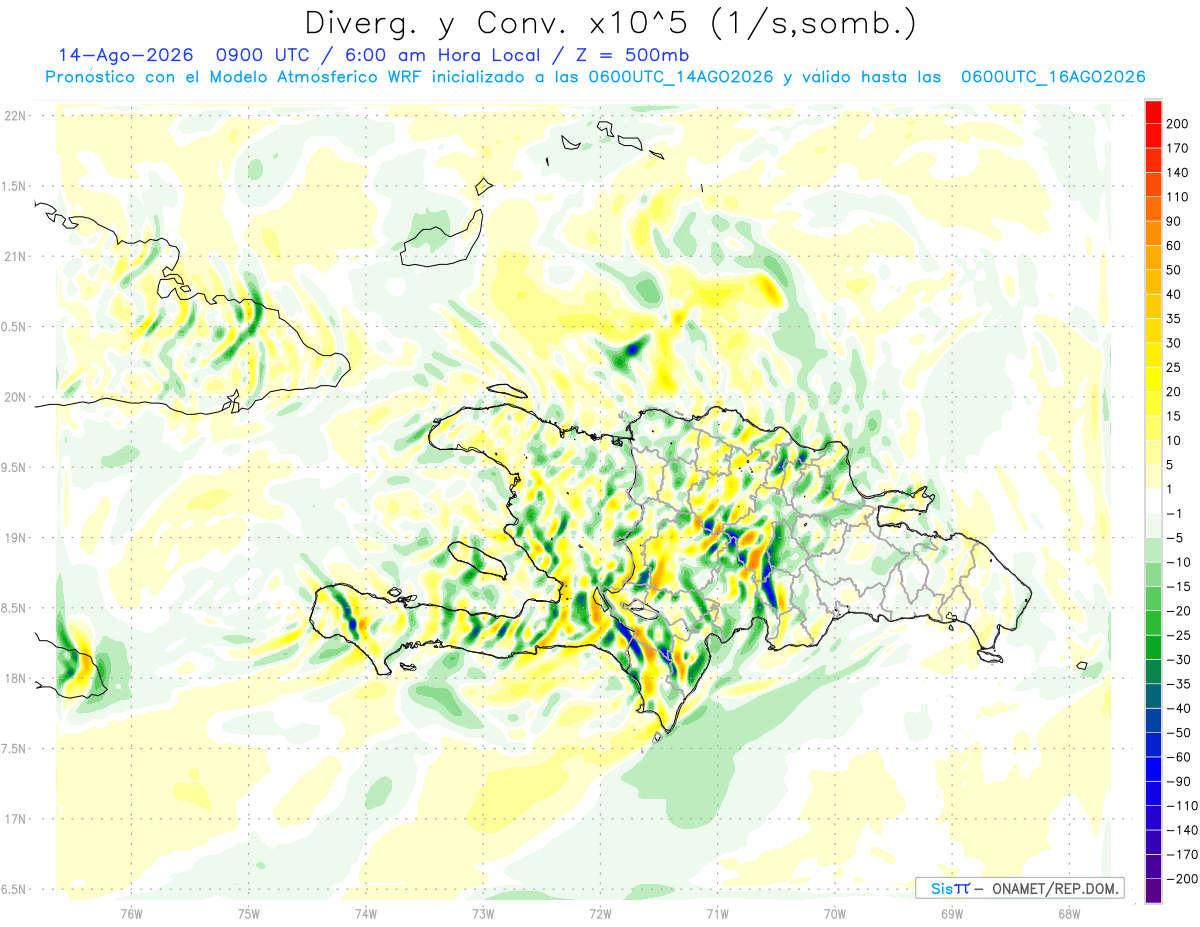This screenshot has height=927, width=1200.
Task: Click the '-25' color scale label
Action: coord(1179,635)
